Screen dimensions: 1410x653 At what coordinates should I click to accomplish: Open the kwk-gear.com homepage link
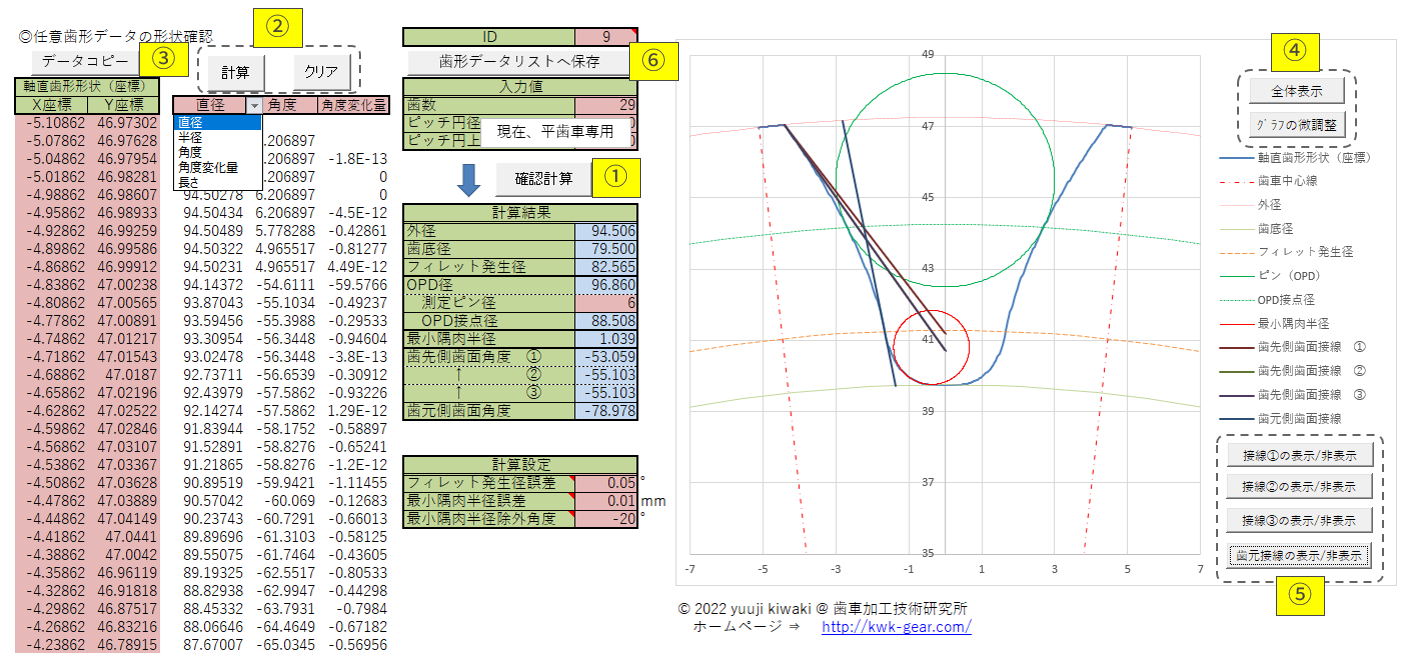tap(896, 627)
